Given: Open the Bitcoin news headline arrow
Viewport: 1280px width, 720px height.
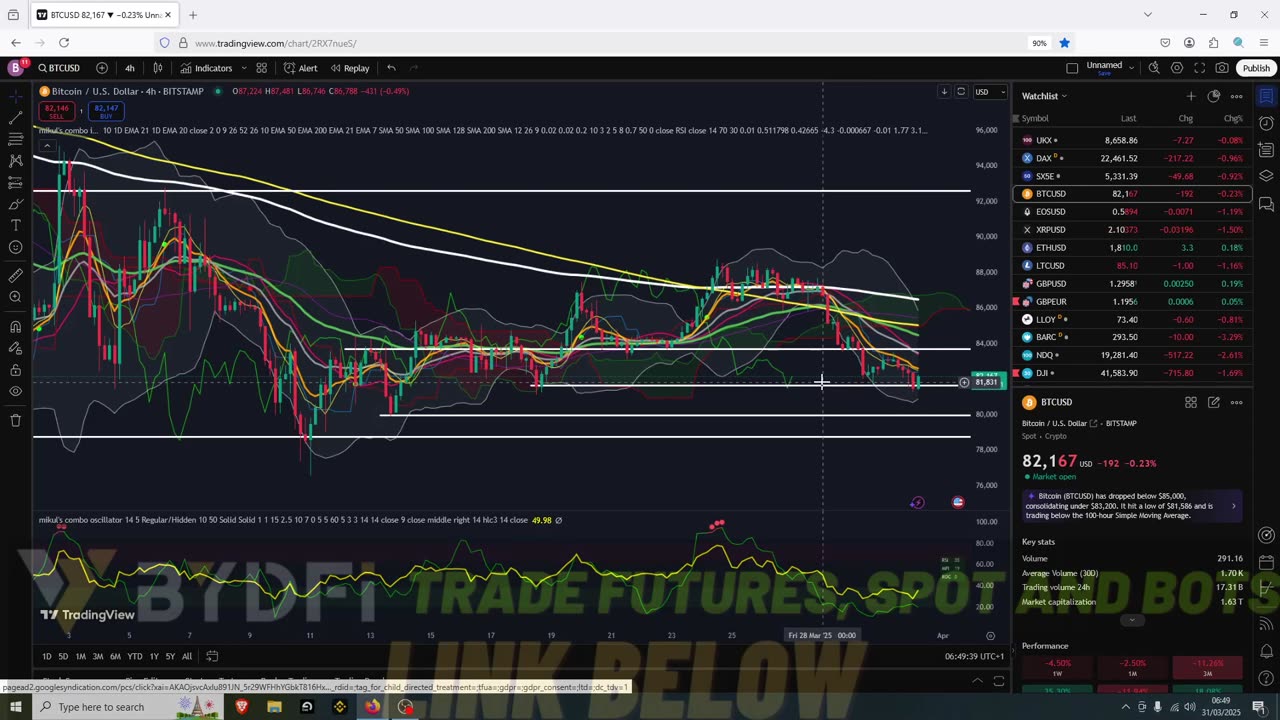Looking at the screenshot, I should coord(1233,506).
